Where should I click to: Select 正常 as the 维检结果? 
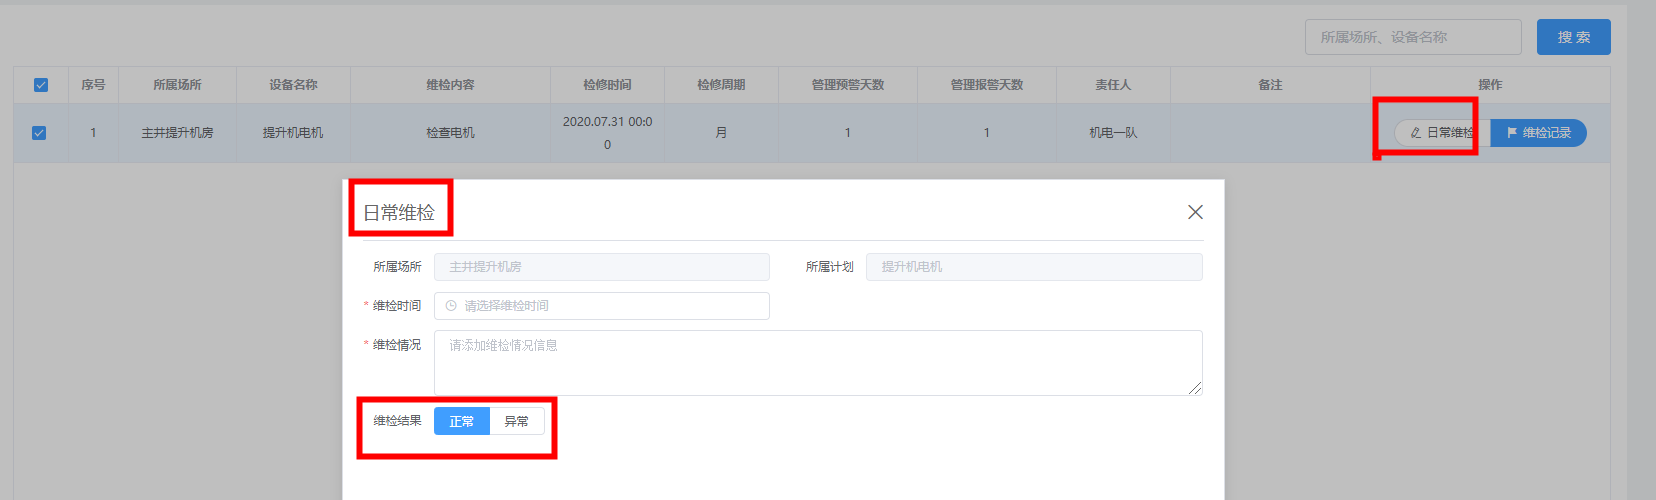click(x=462, y=421)
